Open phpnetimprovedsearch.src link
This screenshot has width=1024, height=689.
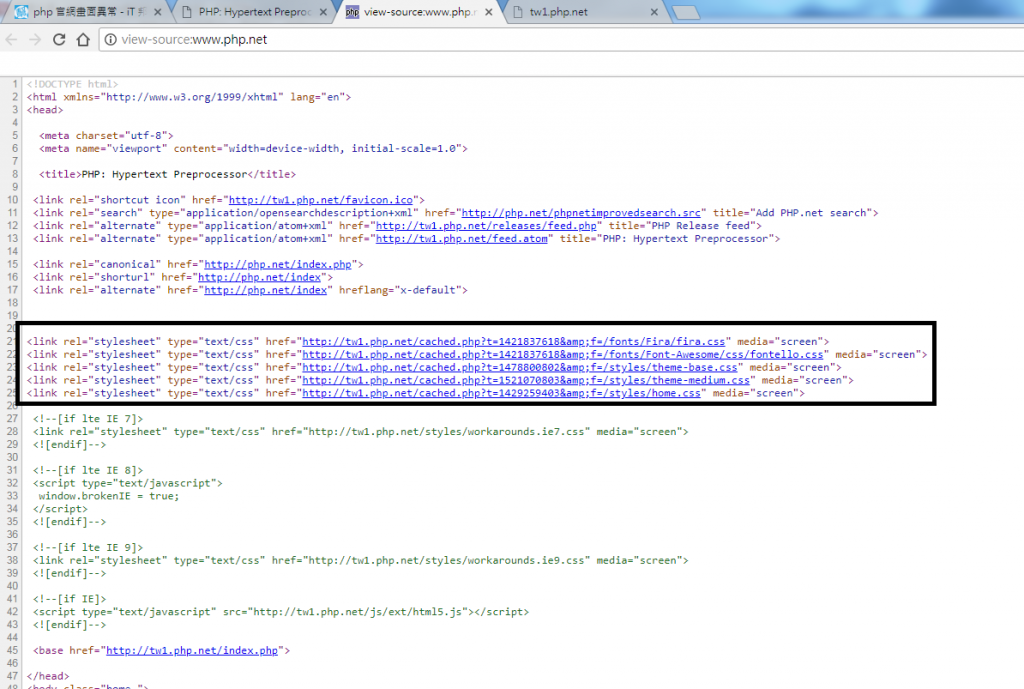tap(581, 213)
